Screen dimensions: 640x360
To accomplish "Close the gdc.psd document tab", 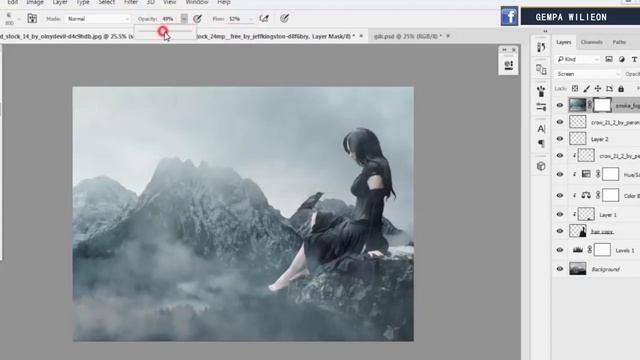I will tap(448, 36).
